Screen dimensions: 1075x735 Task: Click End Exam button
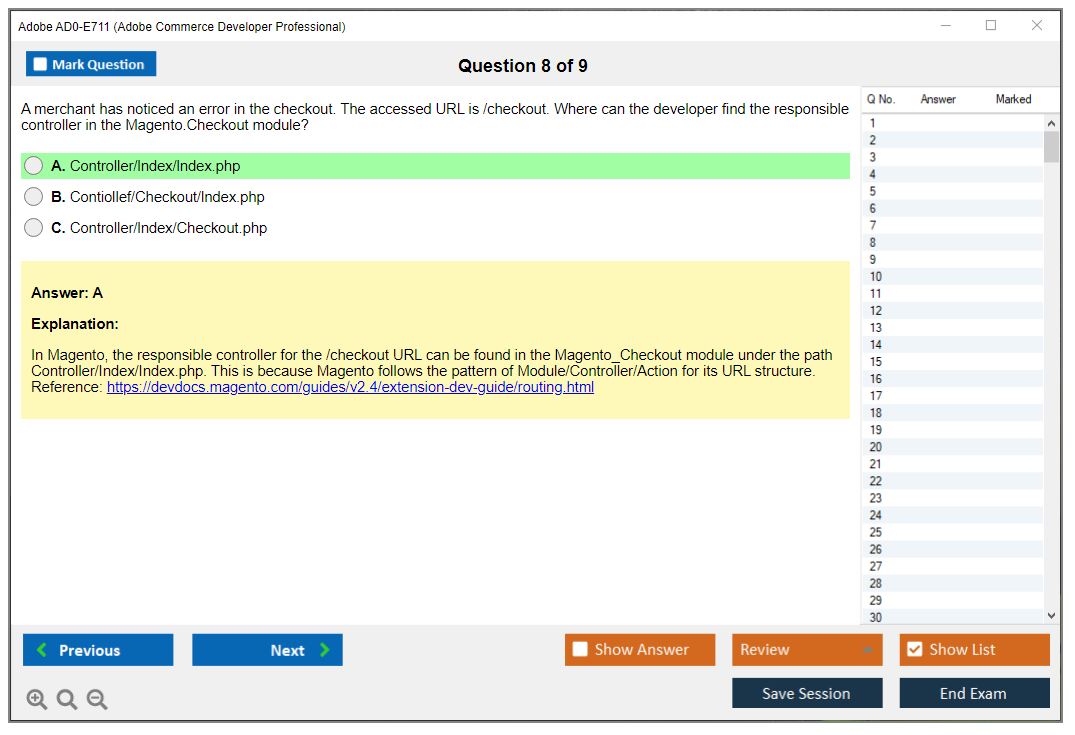974,693
